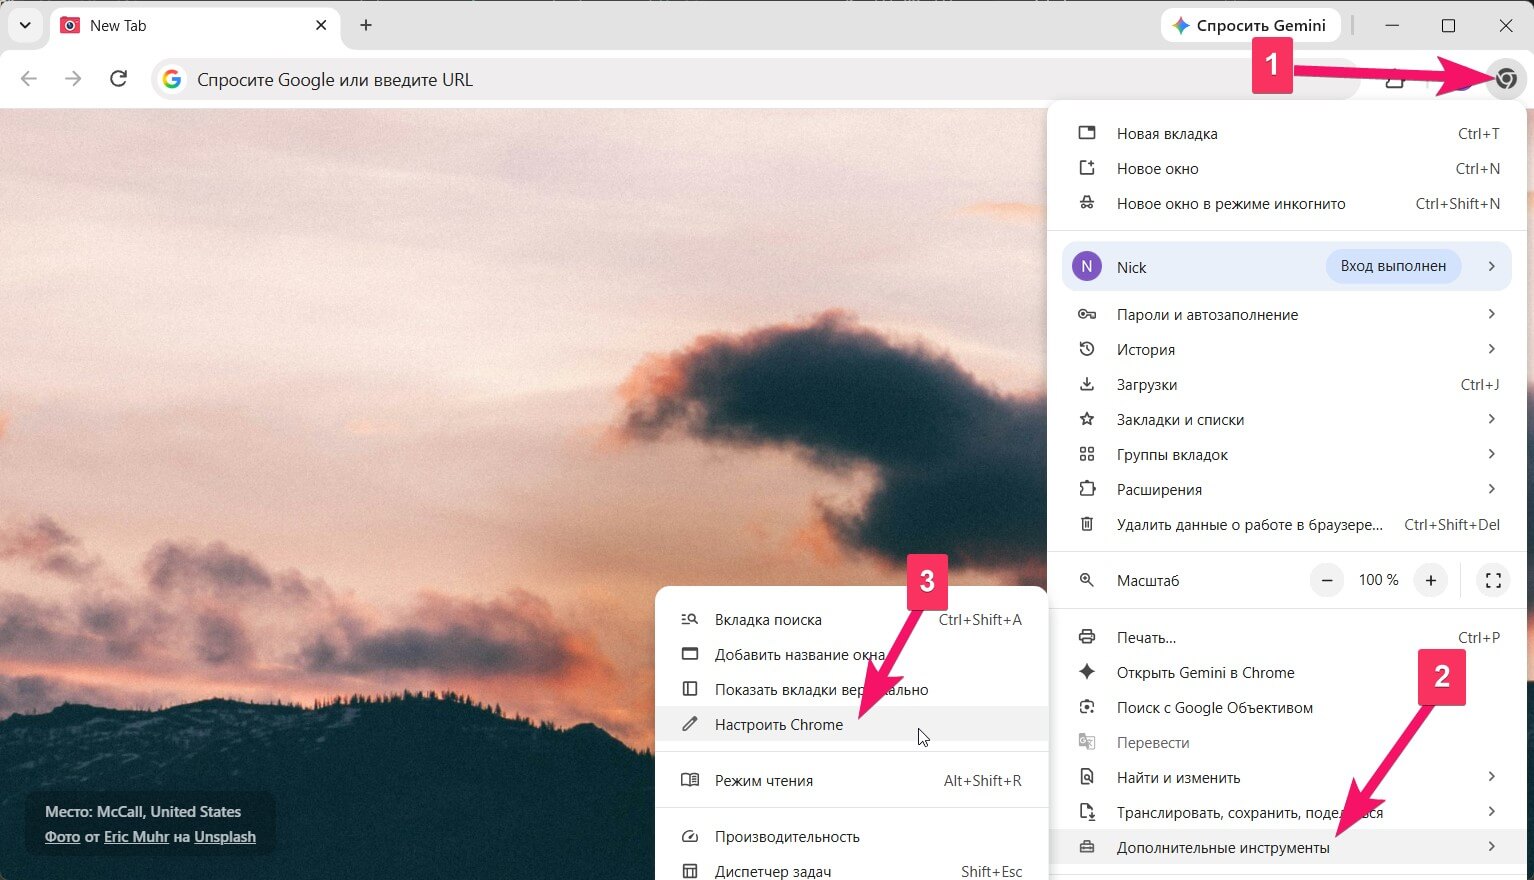Open Новое окно в режиме инкогнито

(1286, 204)
